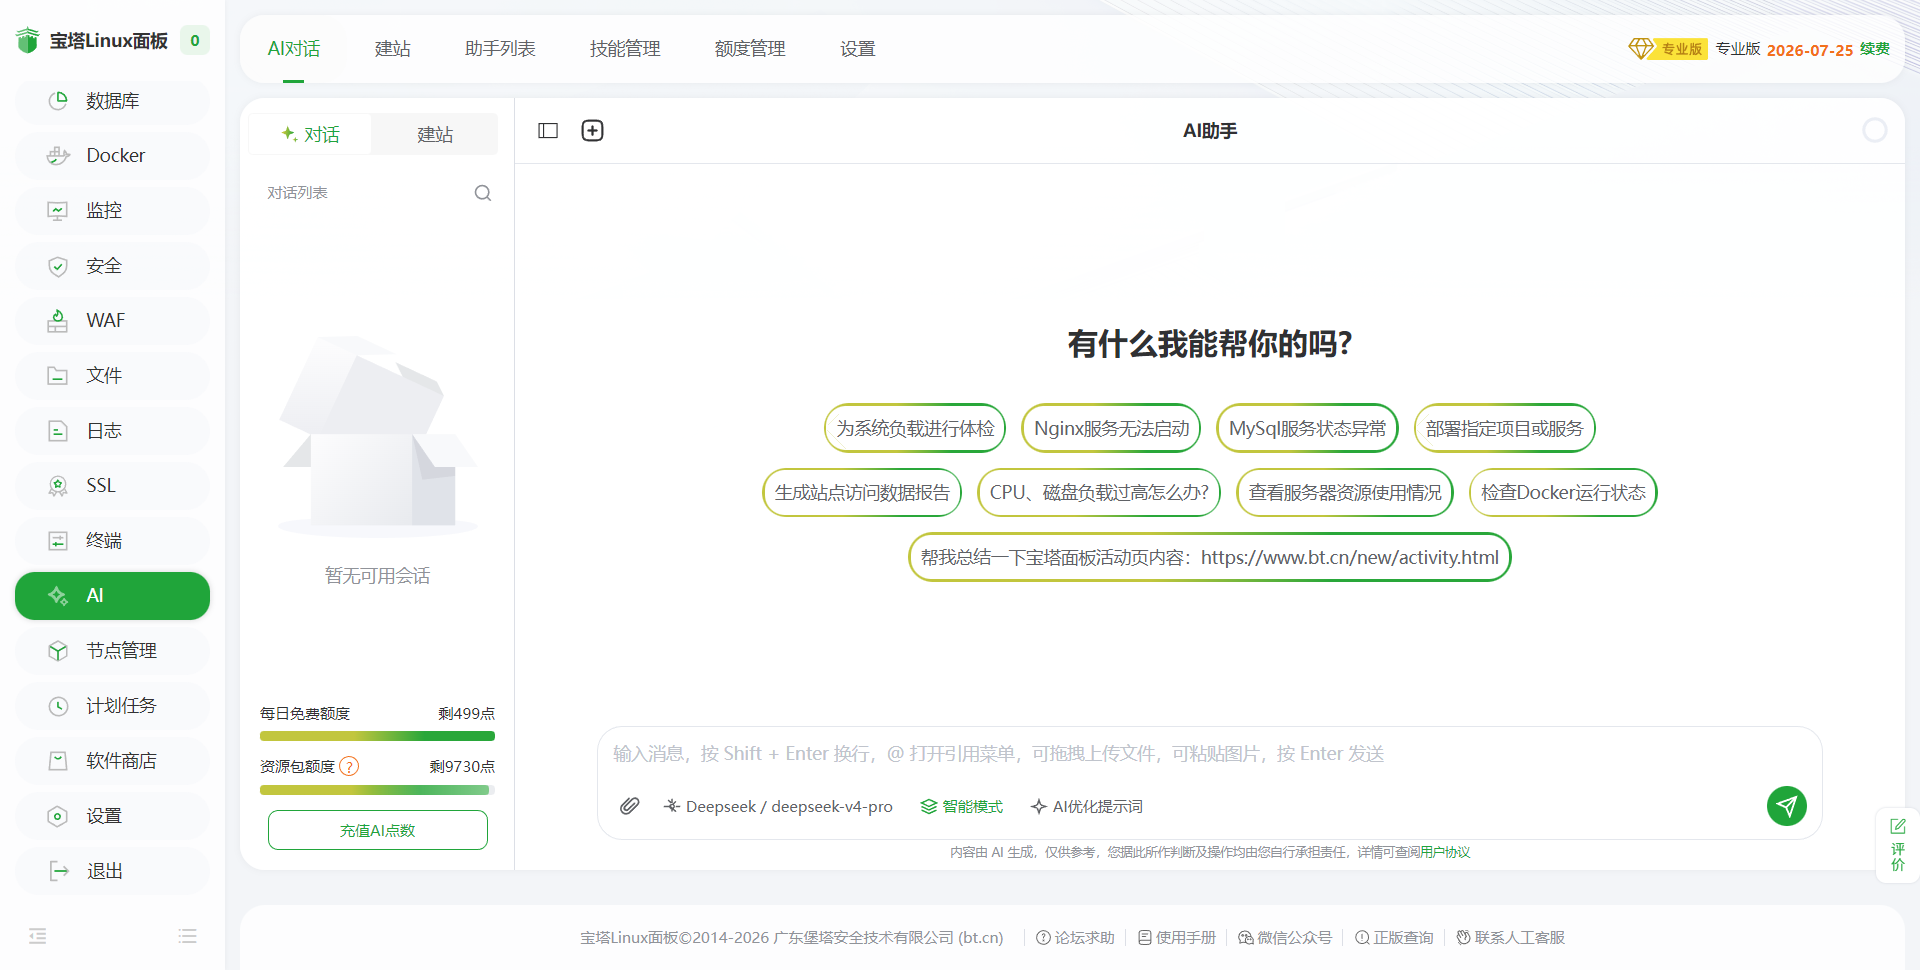
Task: Open 日志 in the sidebar
Action: pos(112,431)
